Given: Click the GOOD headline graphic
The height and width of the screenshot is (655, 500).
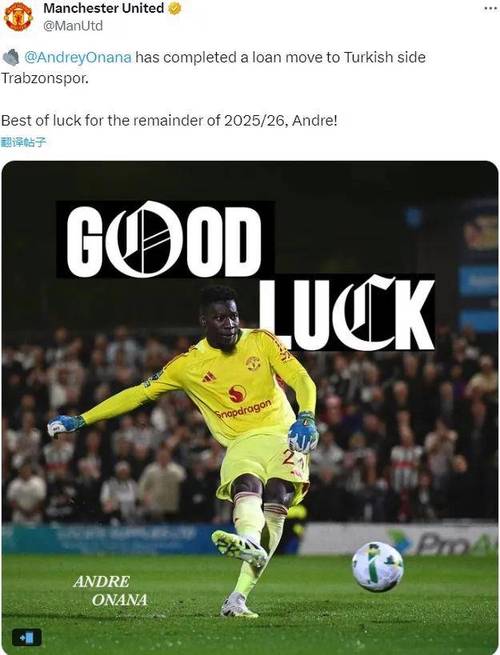Looking at the screenshot, I should (x=165, y=240).
